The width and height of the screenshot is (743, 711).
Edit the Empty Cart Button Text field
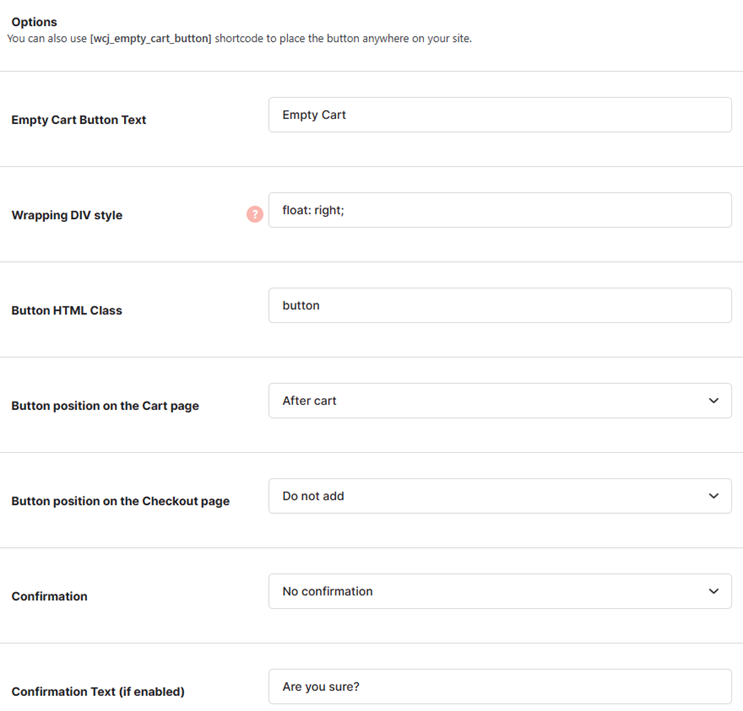pyautogui.click(x=500, y=115)
